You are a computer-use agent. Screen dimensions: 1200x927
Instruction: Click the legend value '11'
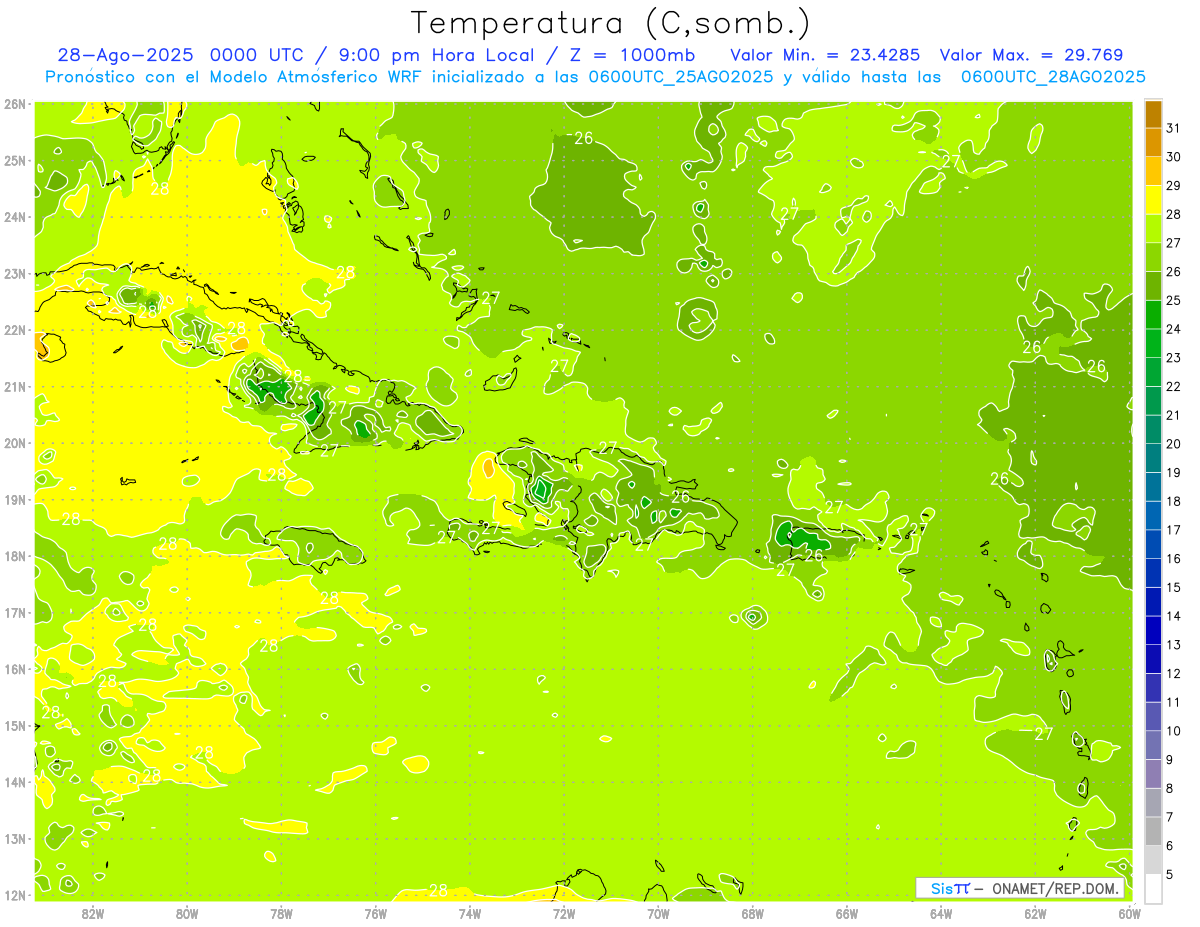point(1173,702)
